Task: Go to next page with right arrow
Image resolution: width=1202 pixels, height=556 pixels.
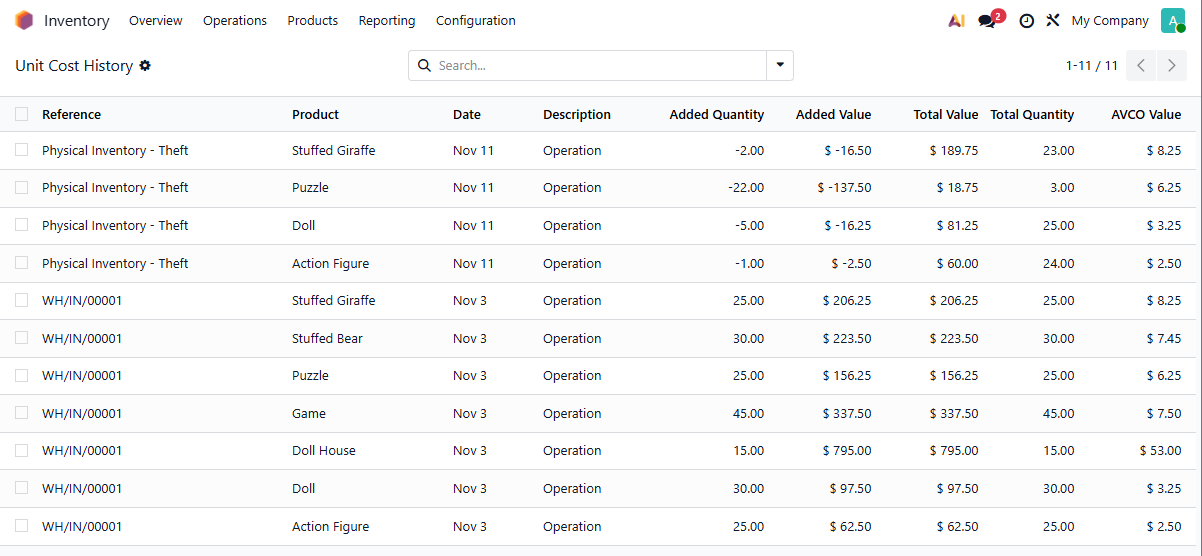Action: tap(1171, 66)
